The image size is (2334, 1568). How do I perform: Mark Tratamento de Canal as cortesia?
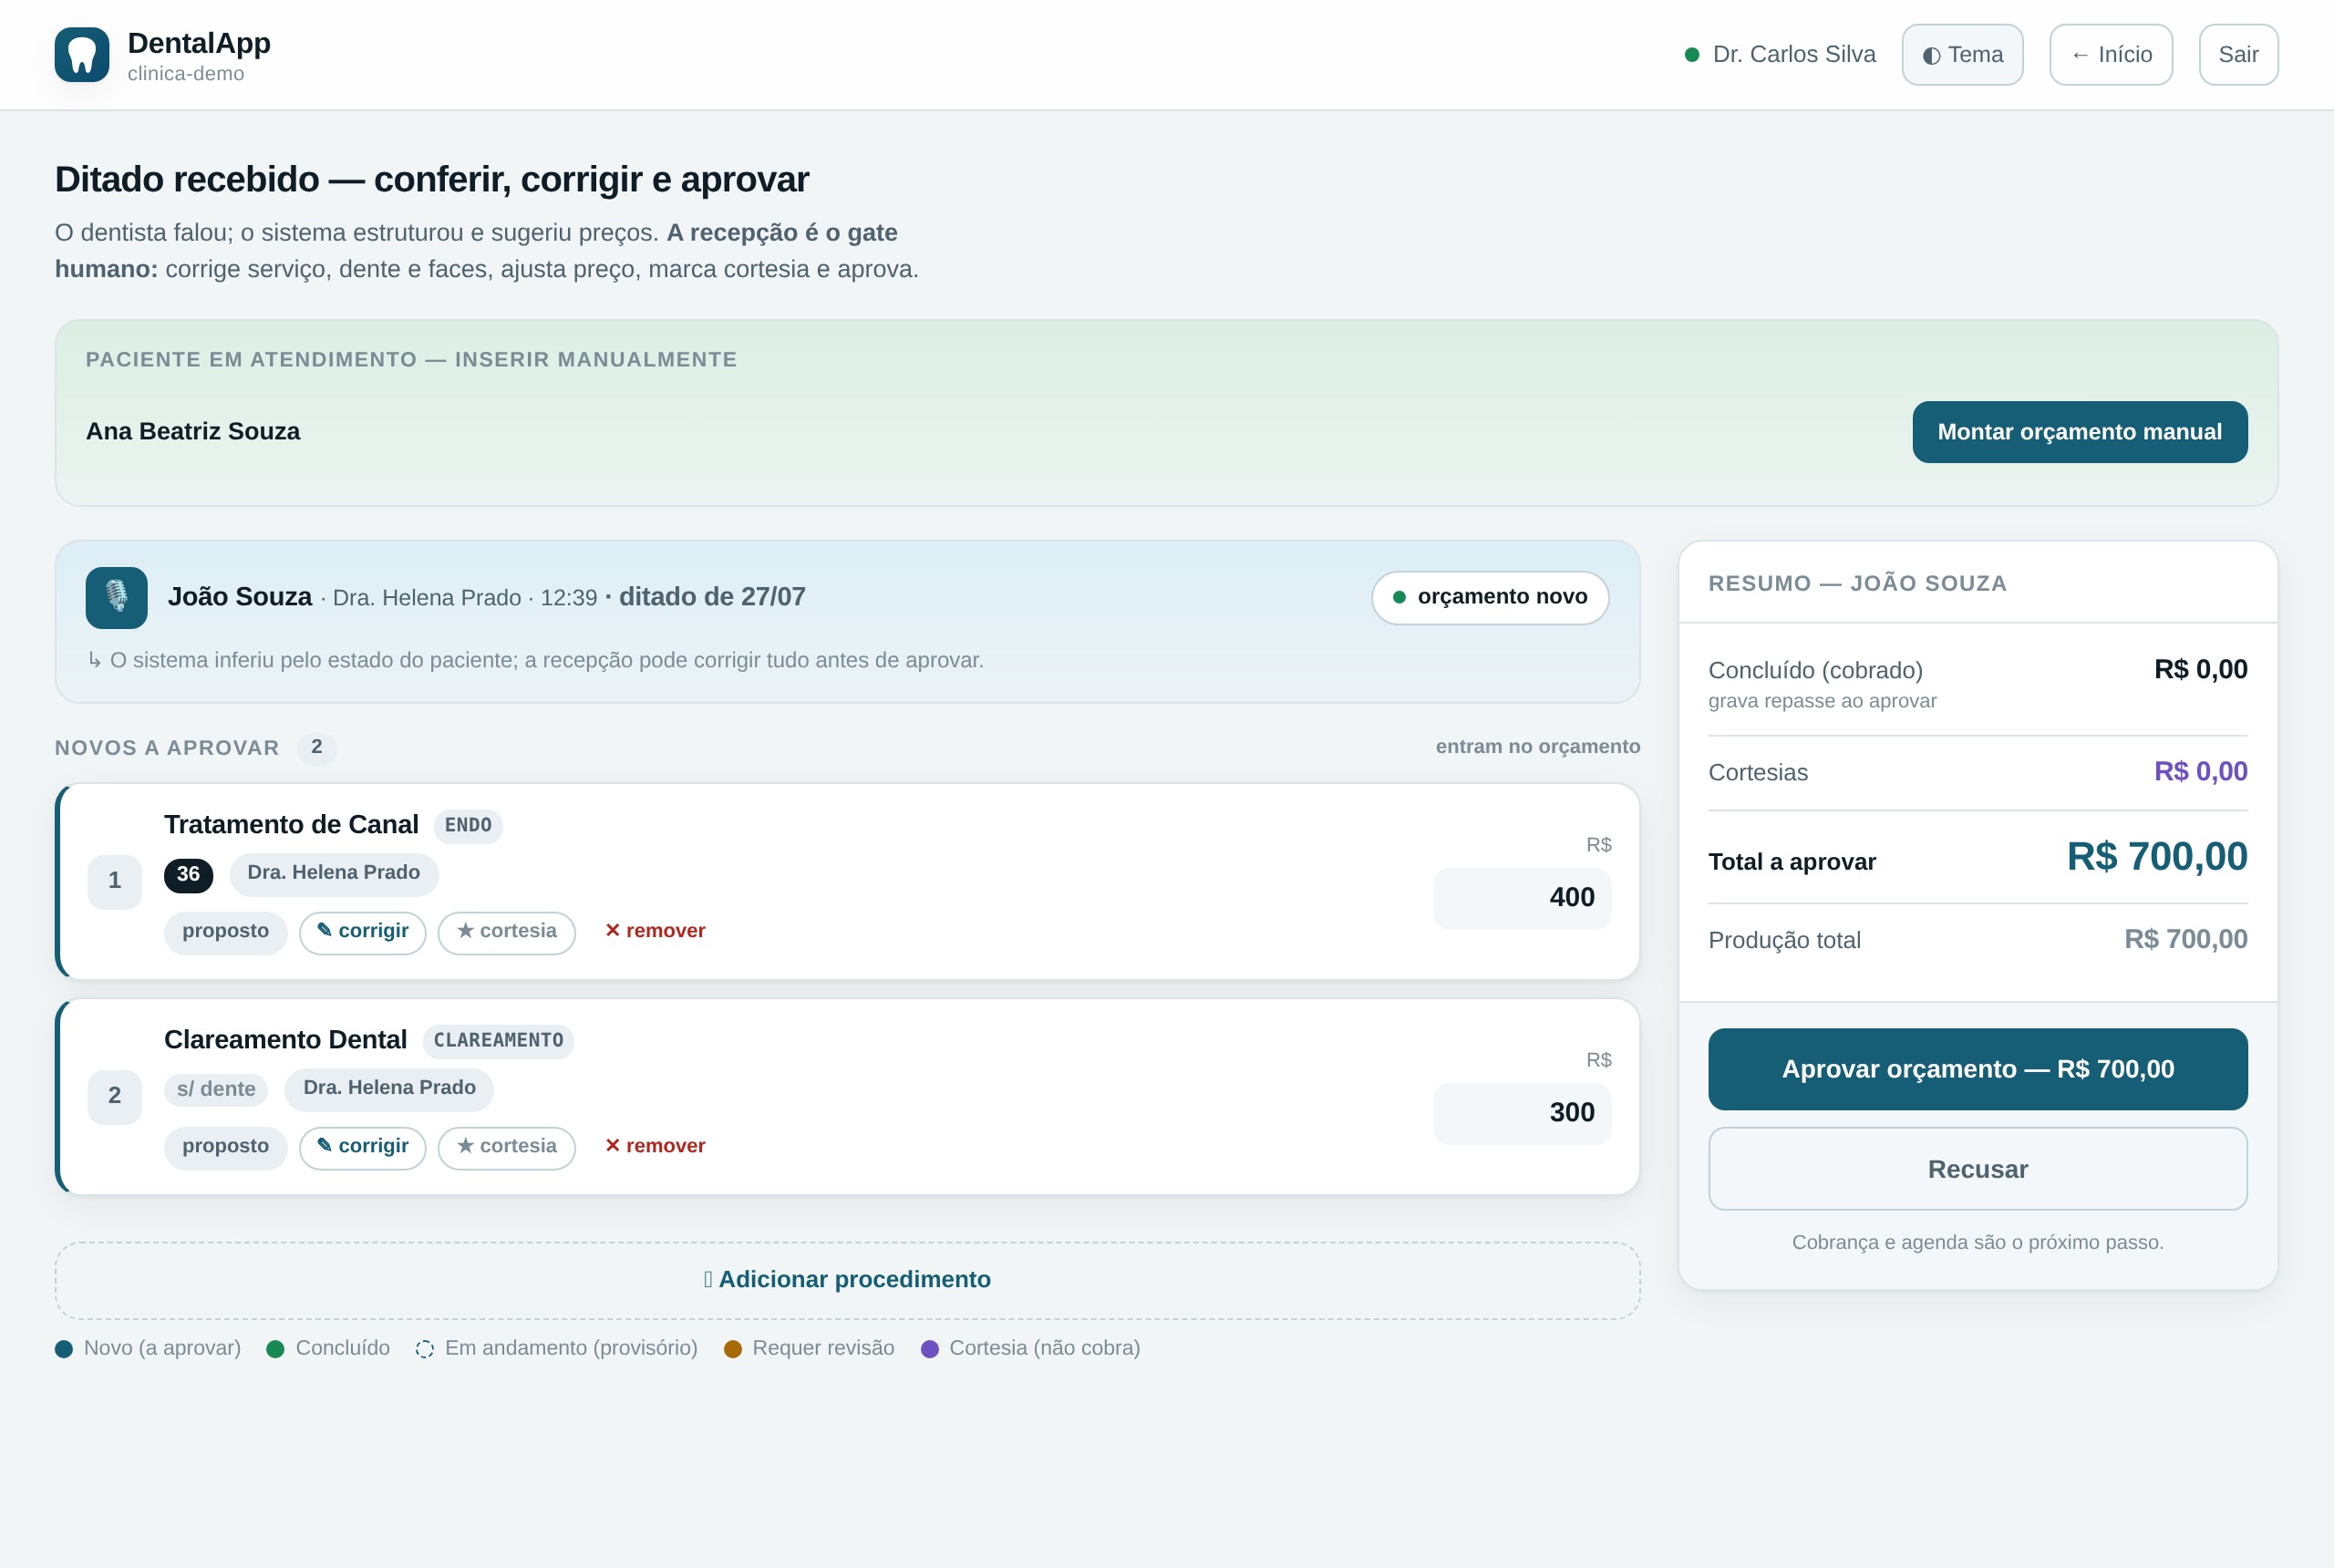(507, 932)
